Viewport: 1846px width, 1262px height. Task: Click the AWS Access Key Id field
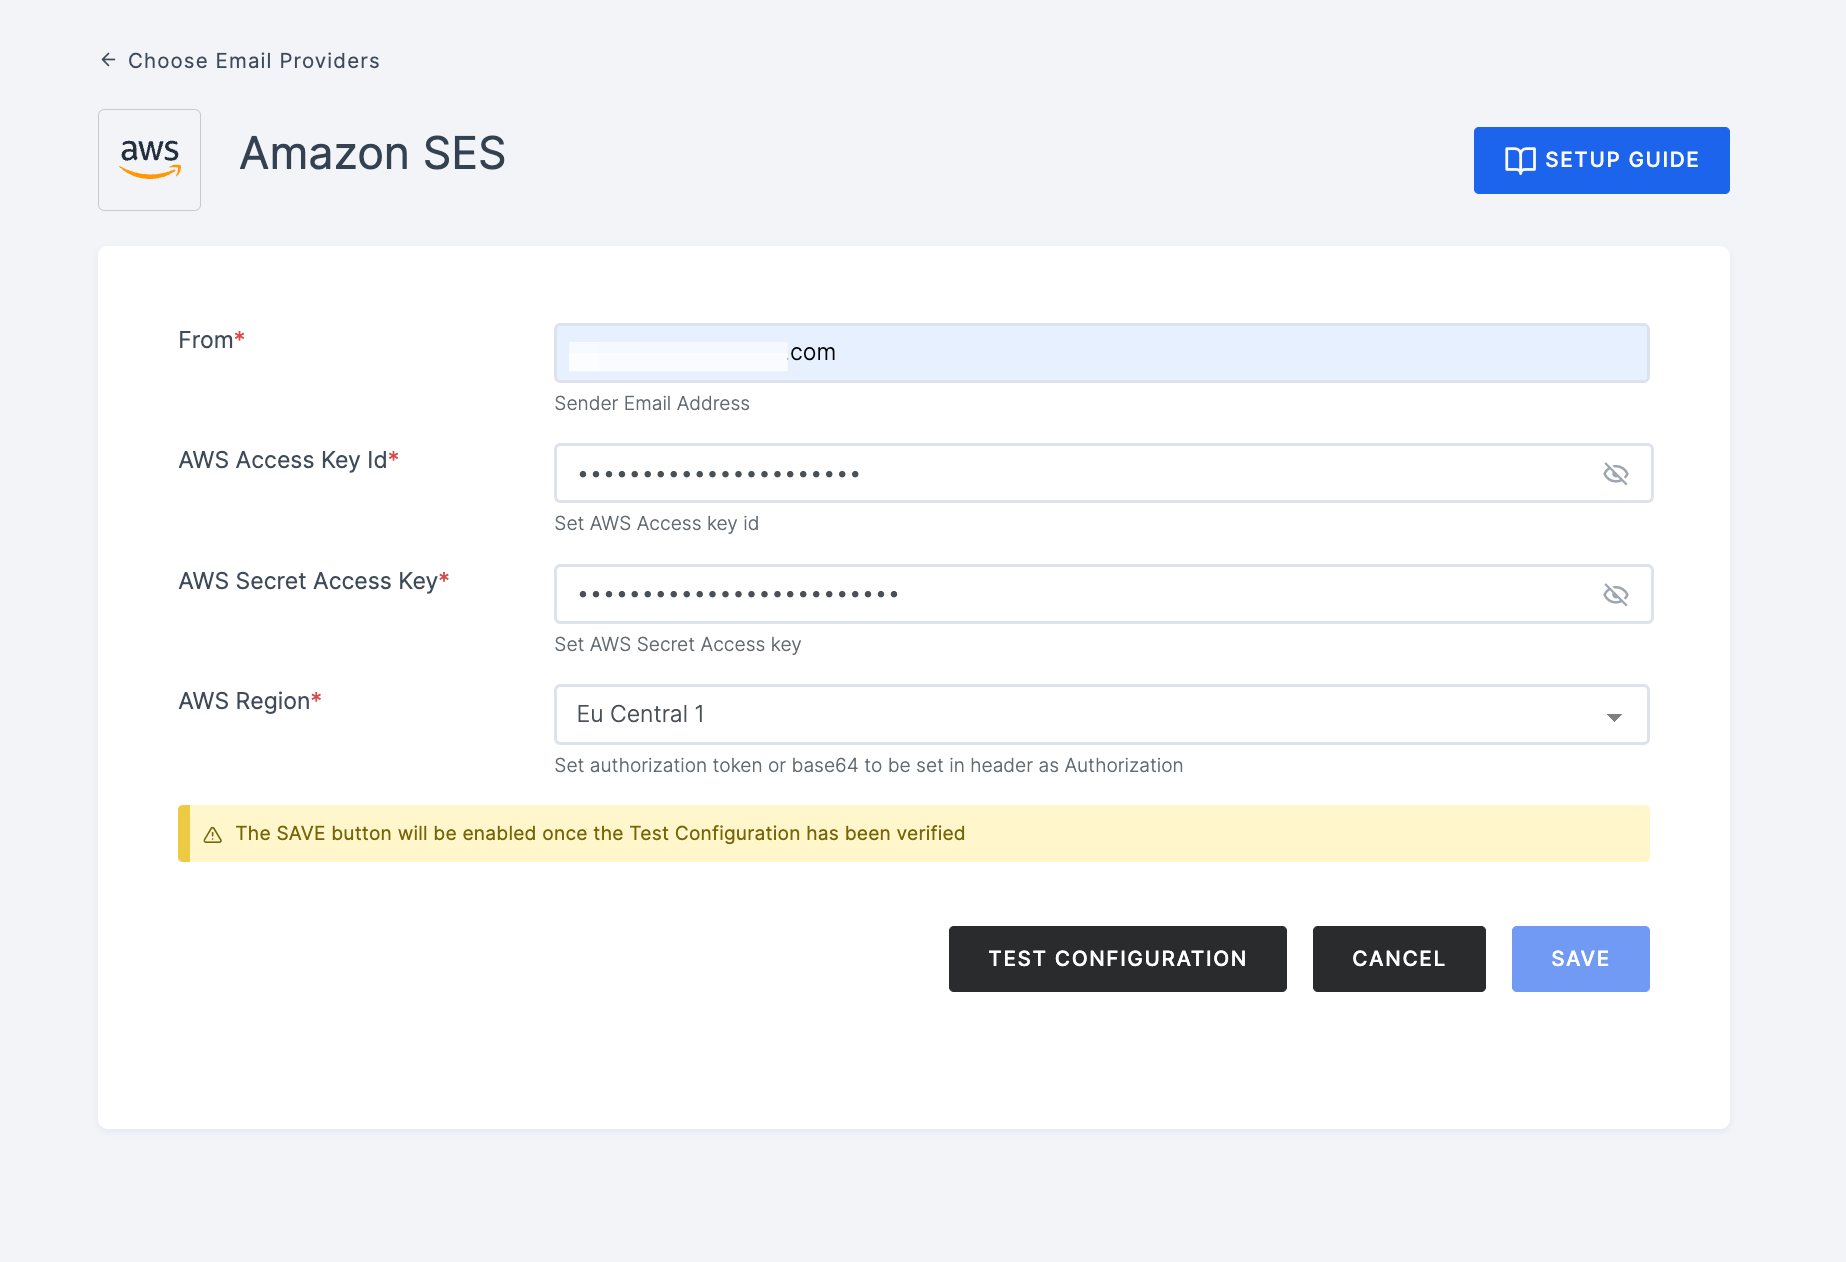point(1103,473)
